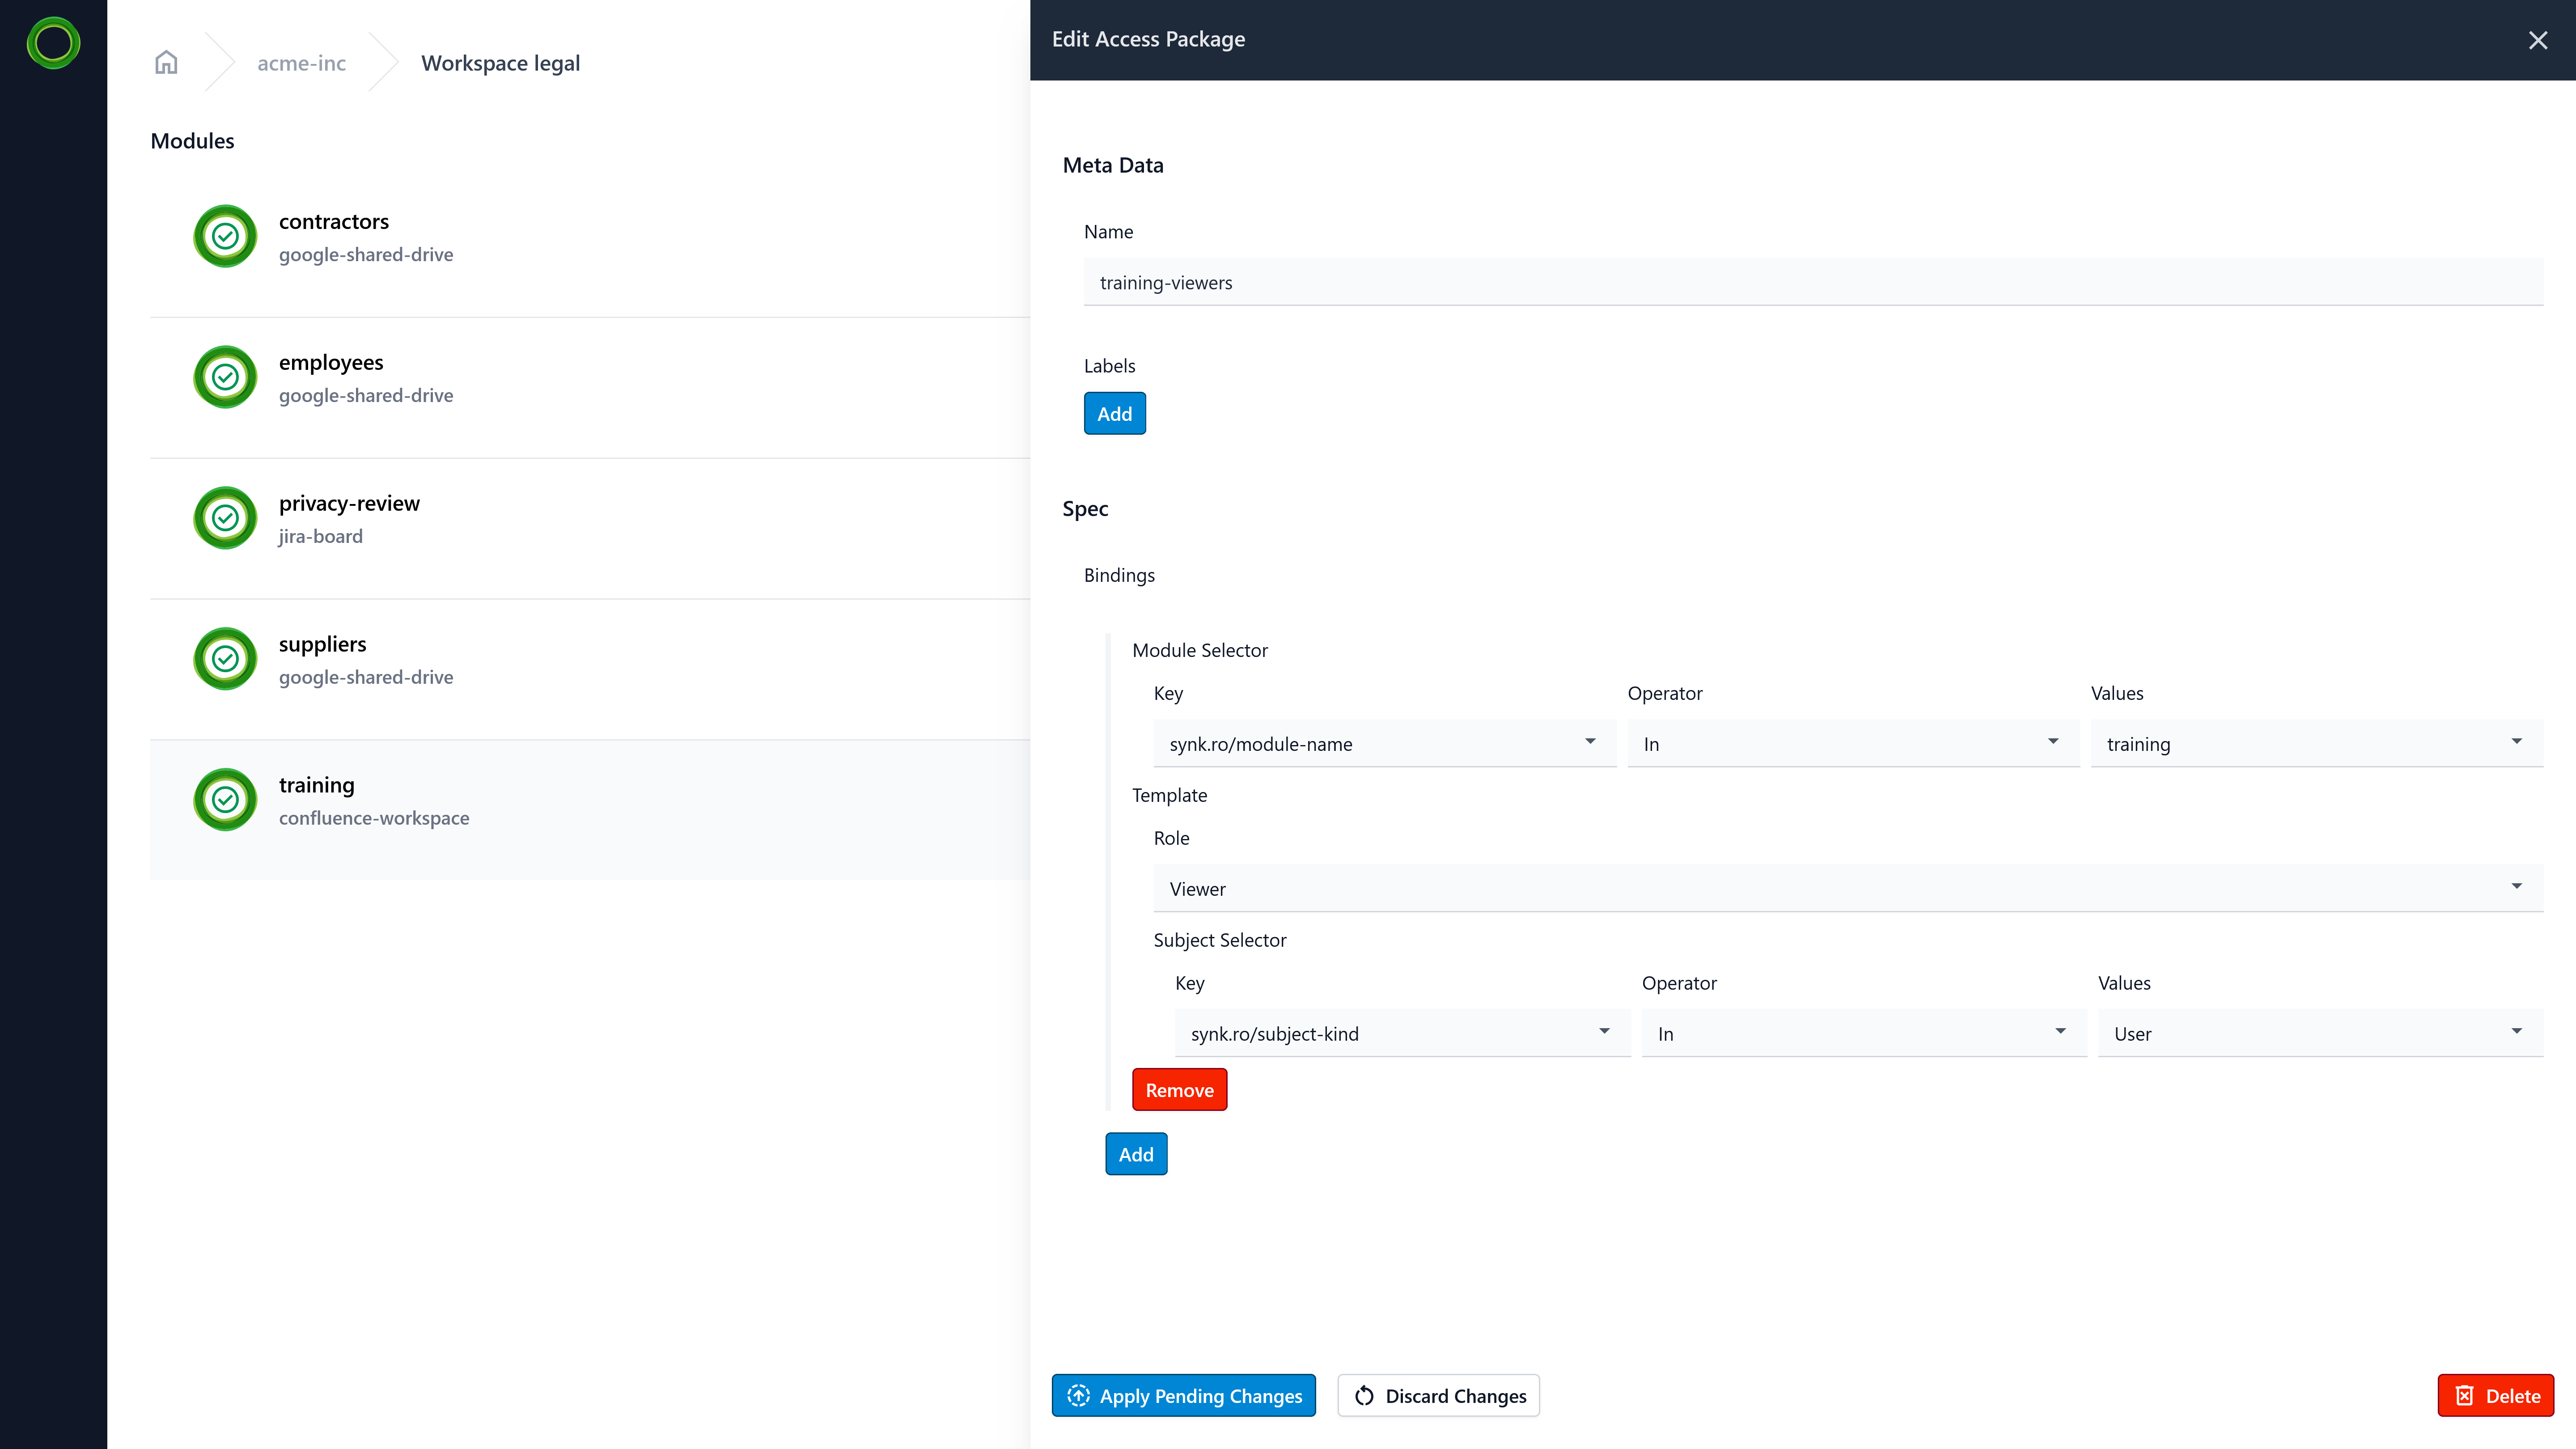Image resolution: width=2576 pixels, height=1449 pixels.
Task: Open the Module Selector Key dropdown
Action: tap(1384, 743)
